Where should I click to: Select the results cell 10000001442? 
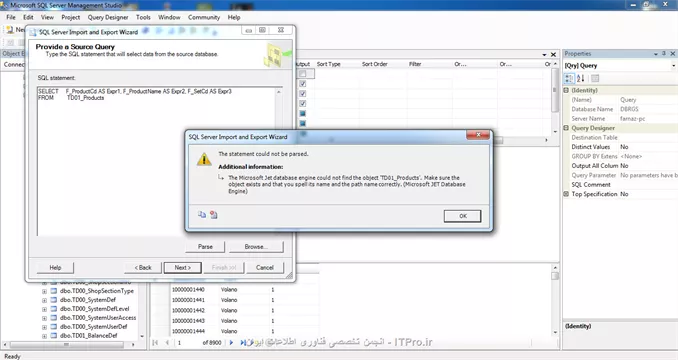tap(189, 310)
